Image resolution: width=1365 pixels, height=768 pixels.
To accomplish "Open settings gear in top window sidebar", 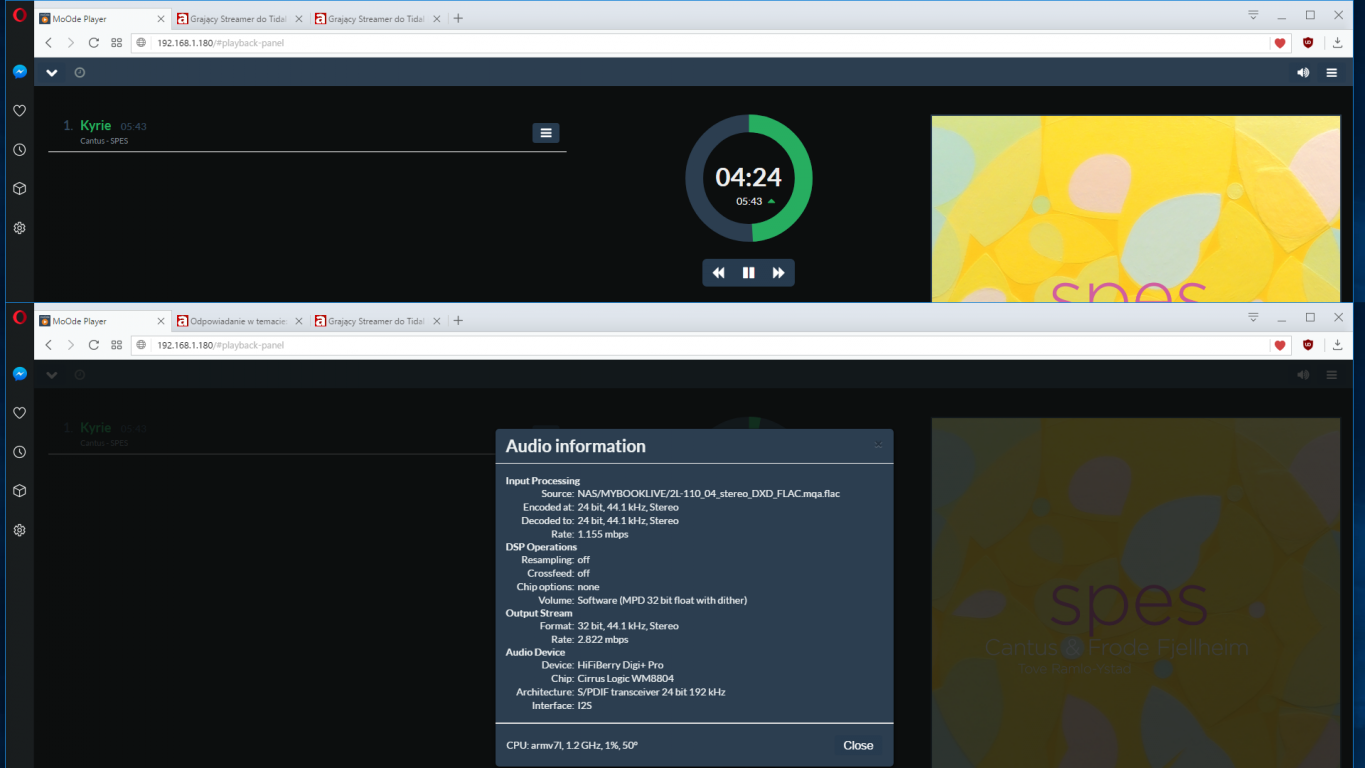I will (x=19, y=228).
